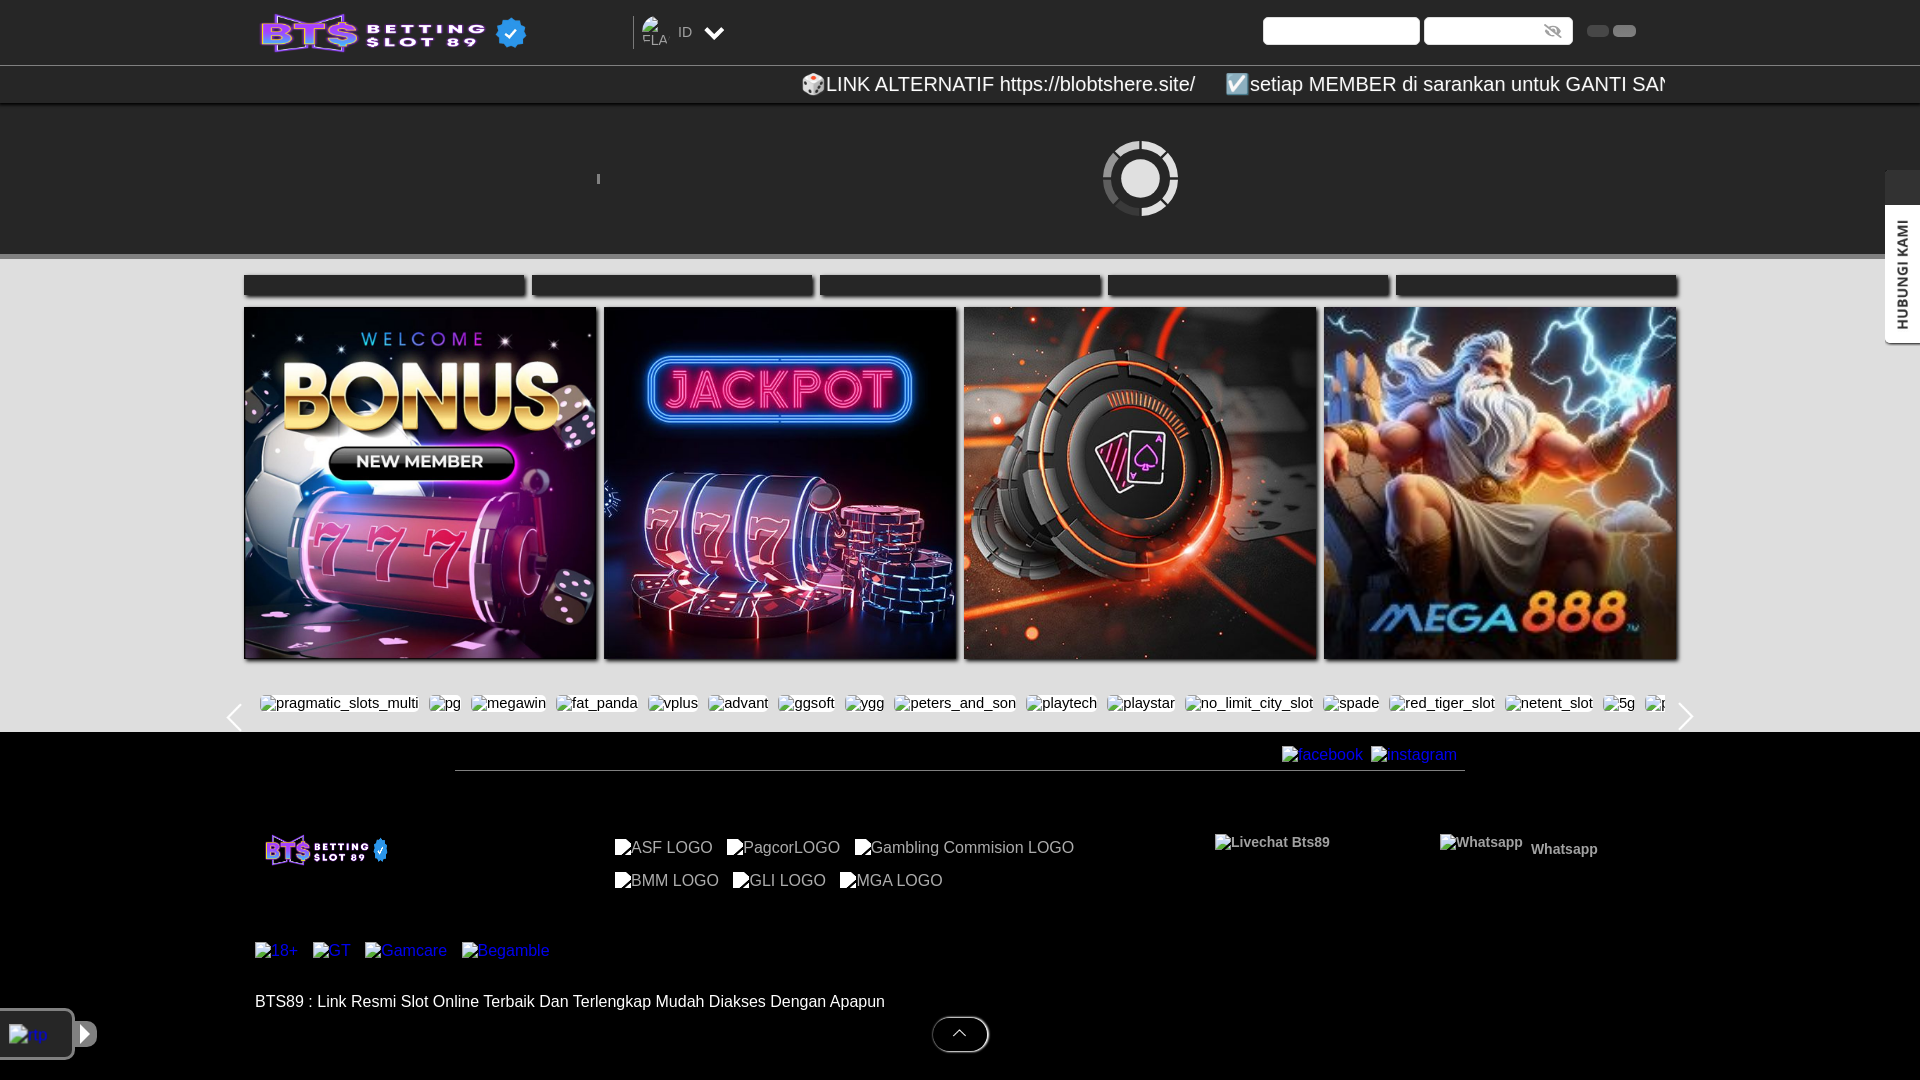This screenshot has width=1920, height=1080.
Task: View the Gambling Commision LOGO
Action: [x=964, y=847]
